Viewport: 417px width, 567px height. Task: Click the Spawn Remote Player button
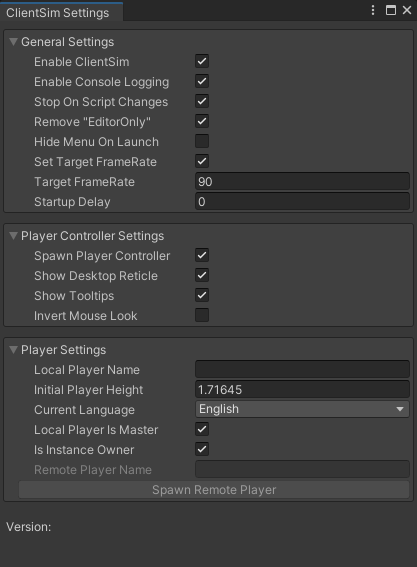coord(214,490)
